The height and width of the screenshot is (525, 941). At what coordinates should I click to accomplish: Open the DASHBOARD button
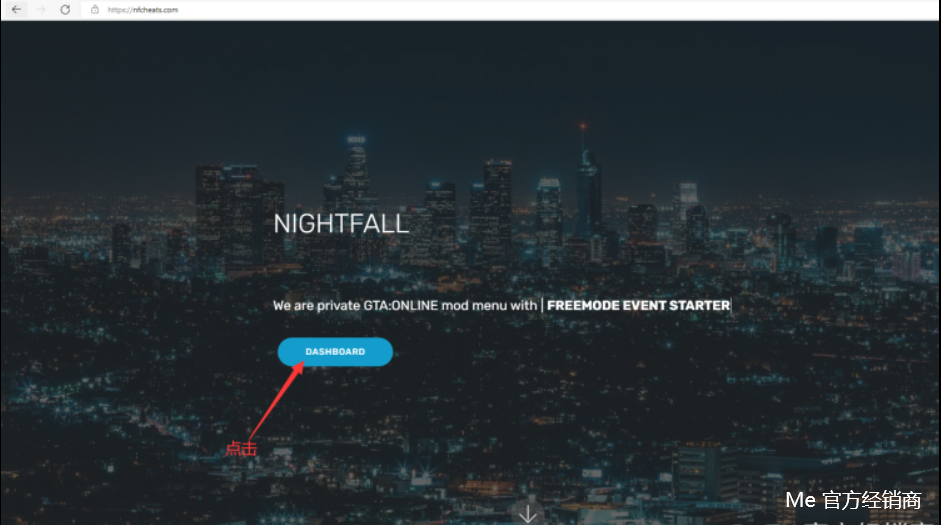tap(335, 352)
